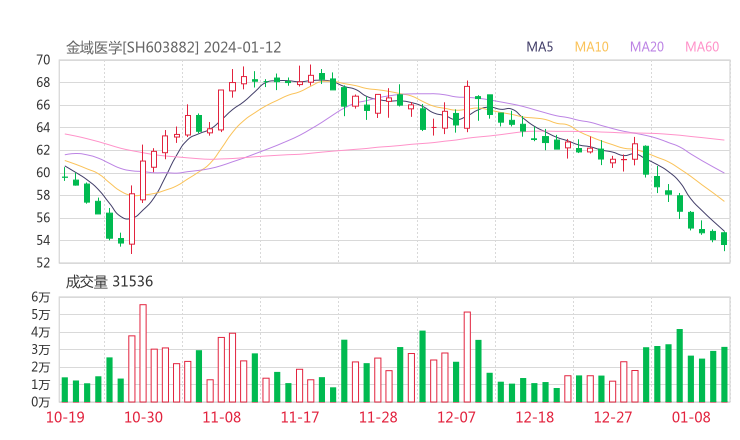740x440 pixels.
Task: Click the 60 price axis label
Action: [x=43, y=173]
